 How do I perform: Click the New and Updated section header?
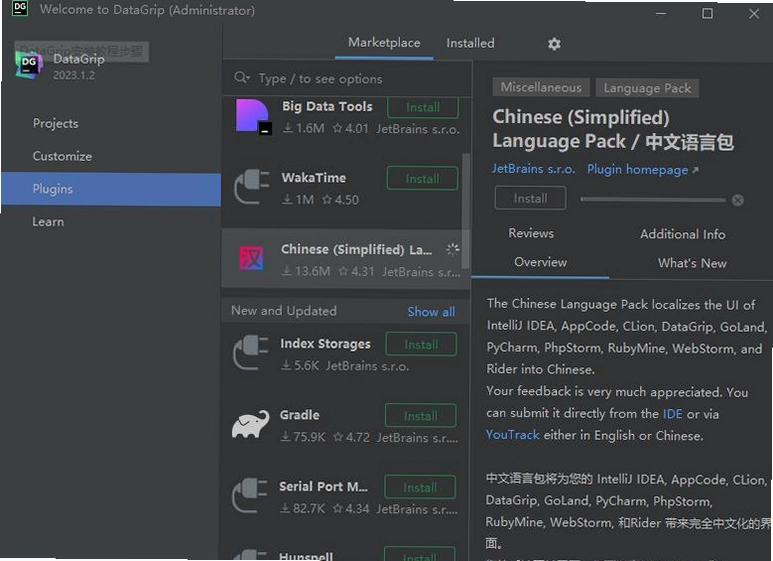click(x=284, y=311)
